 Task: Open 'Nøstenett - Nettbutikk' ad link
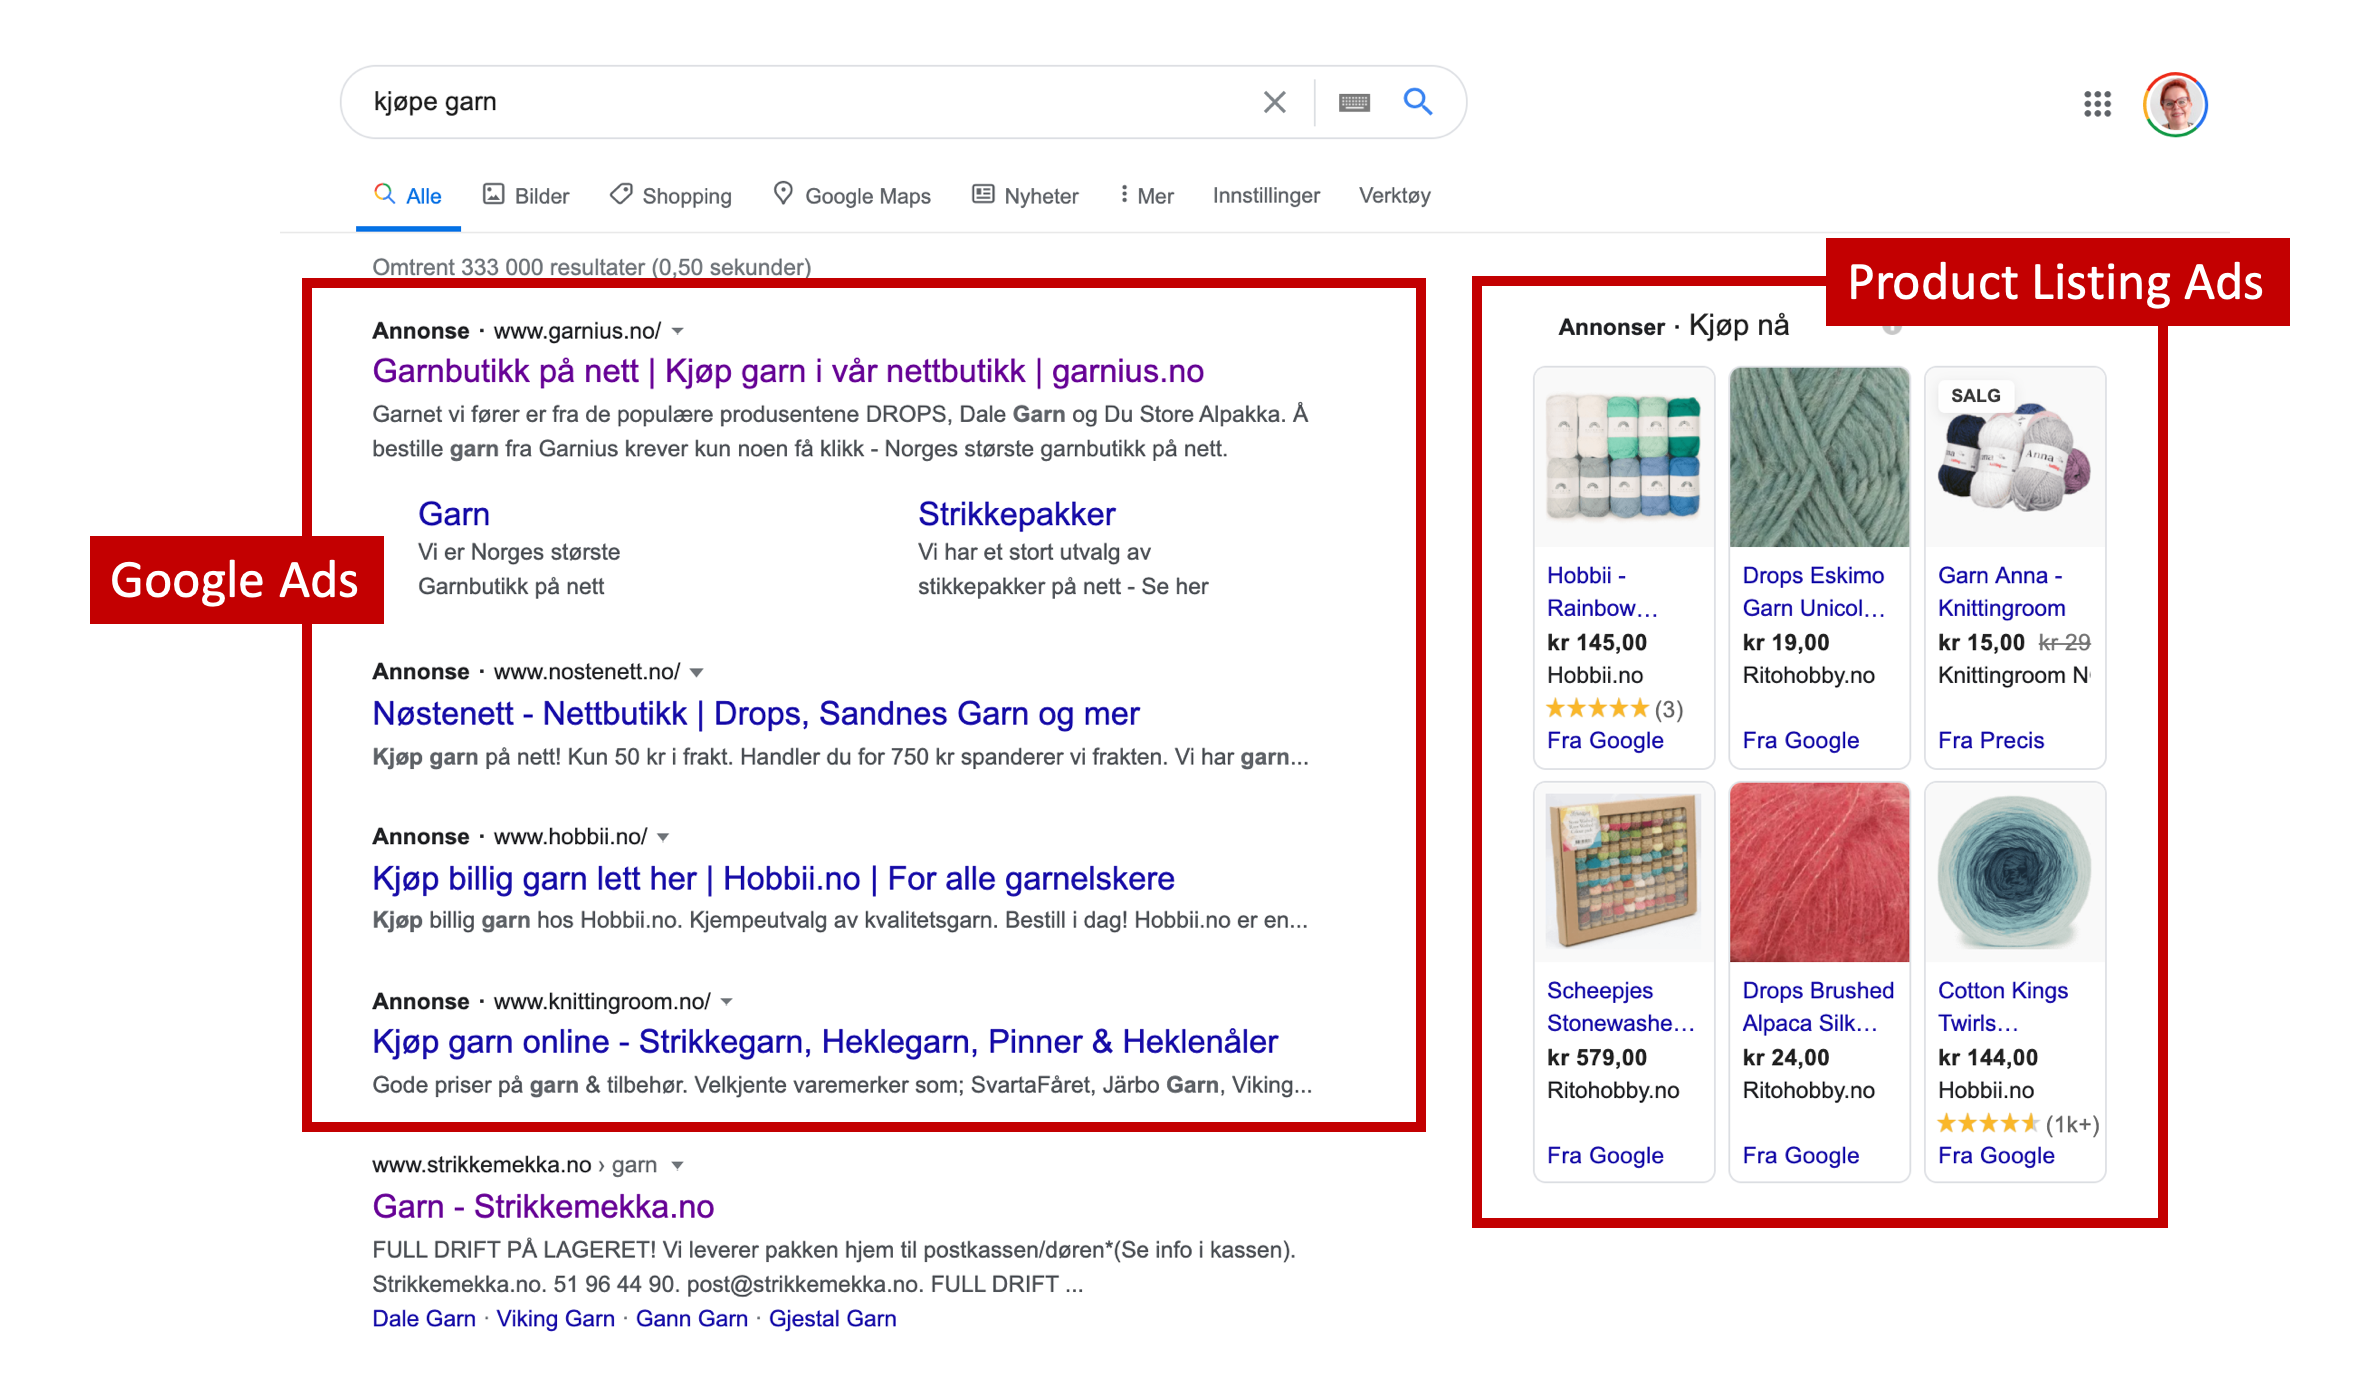756,714
